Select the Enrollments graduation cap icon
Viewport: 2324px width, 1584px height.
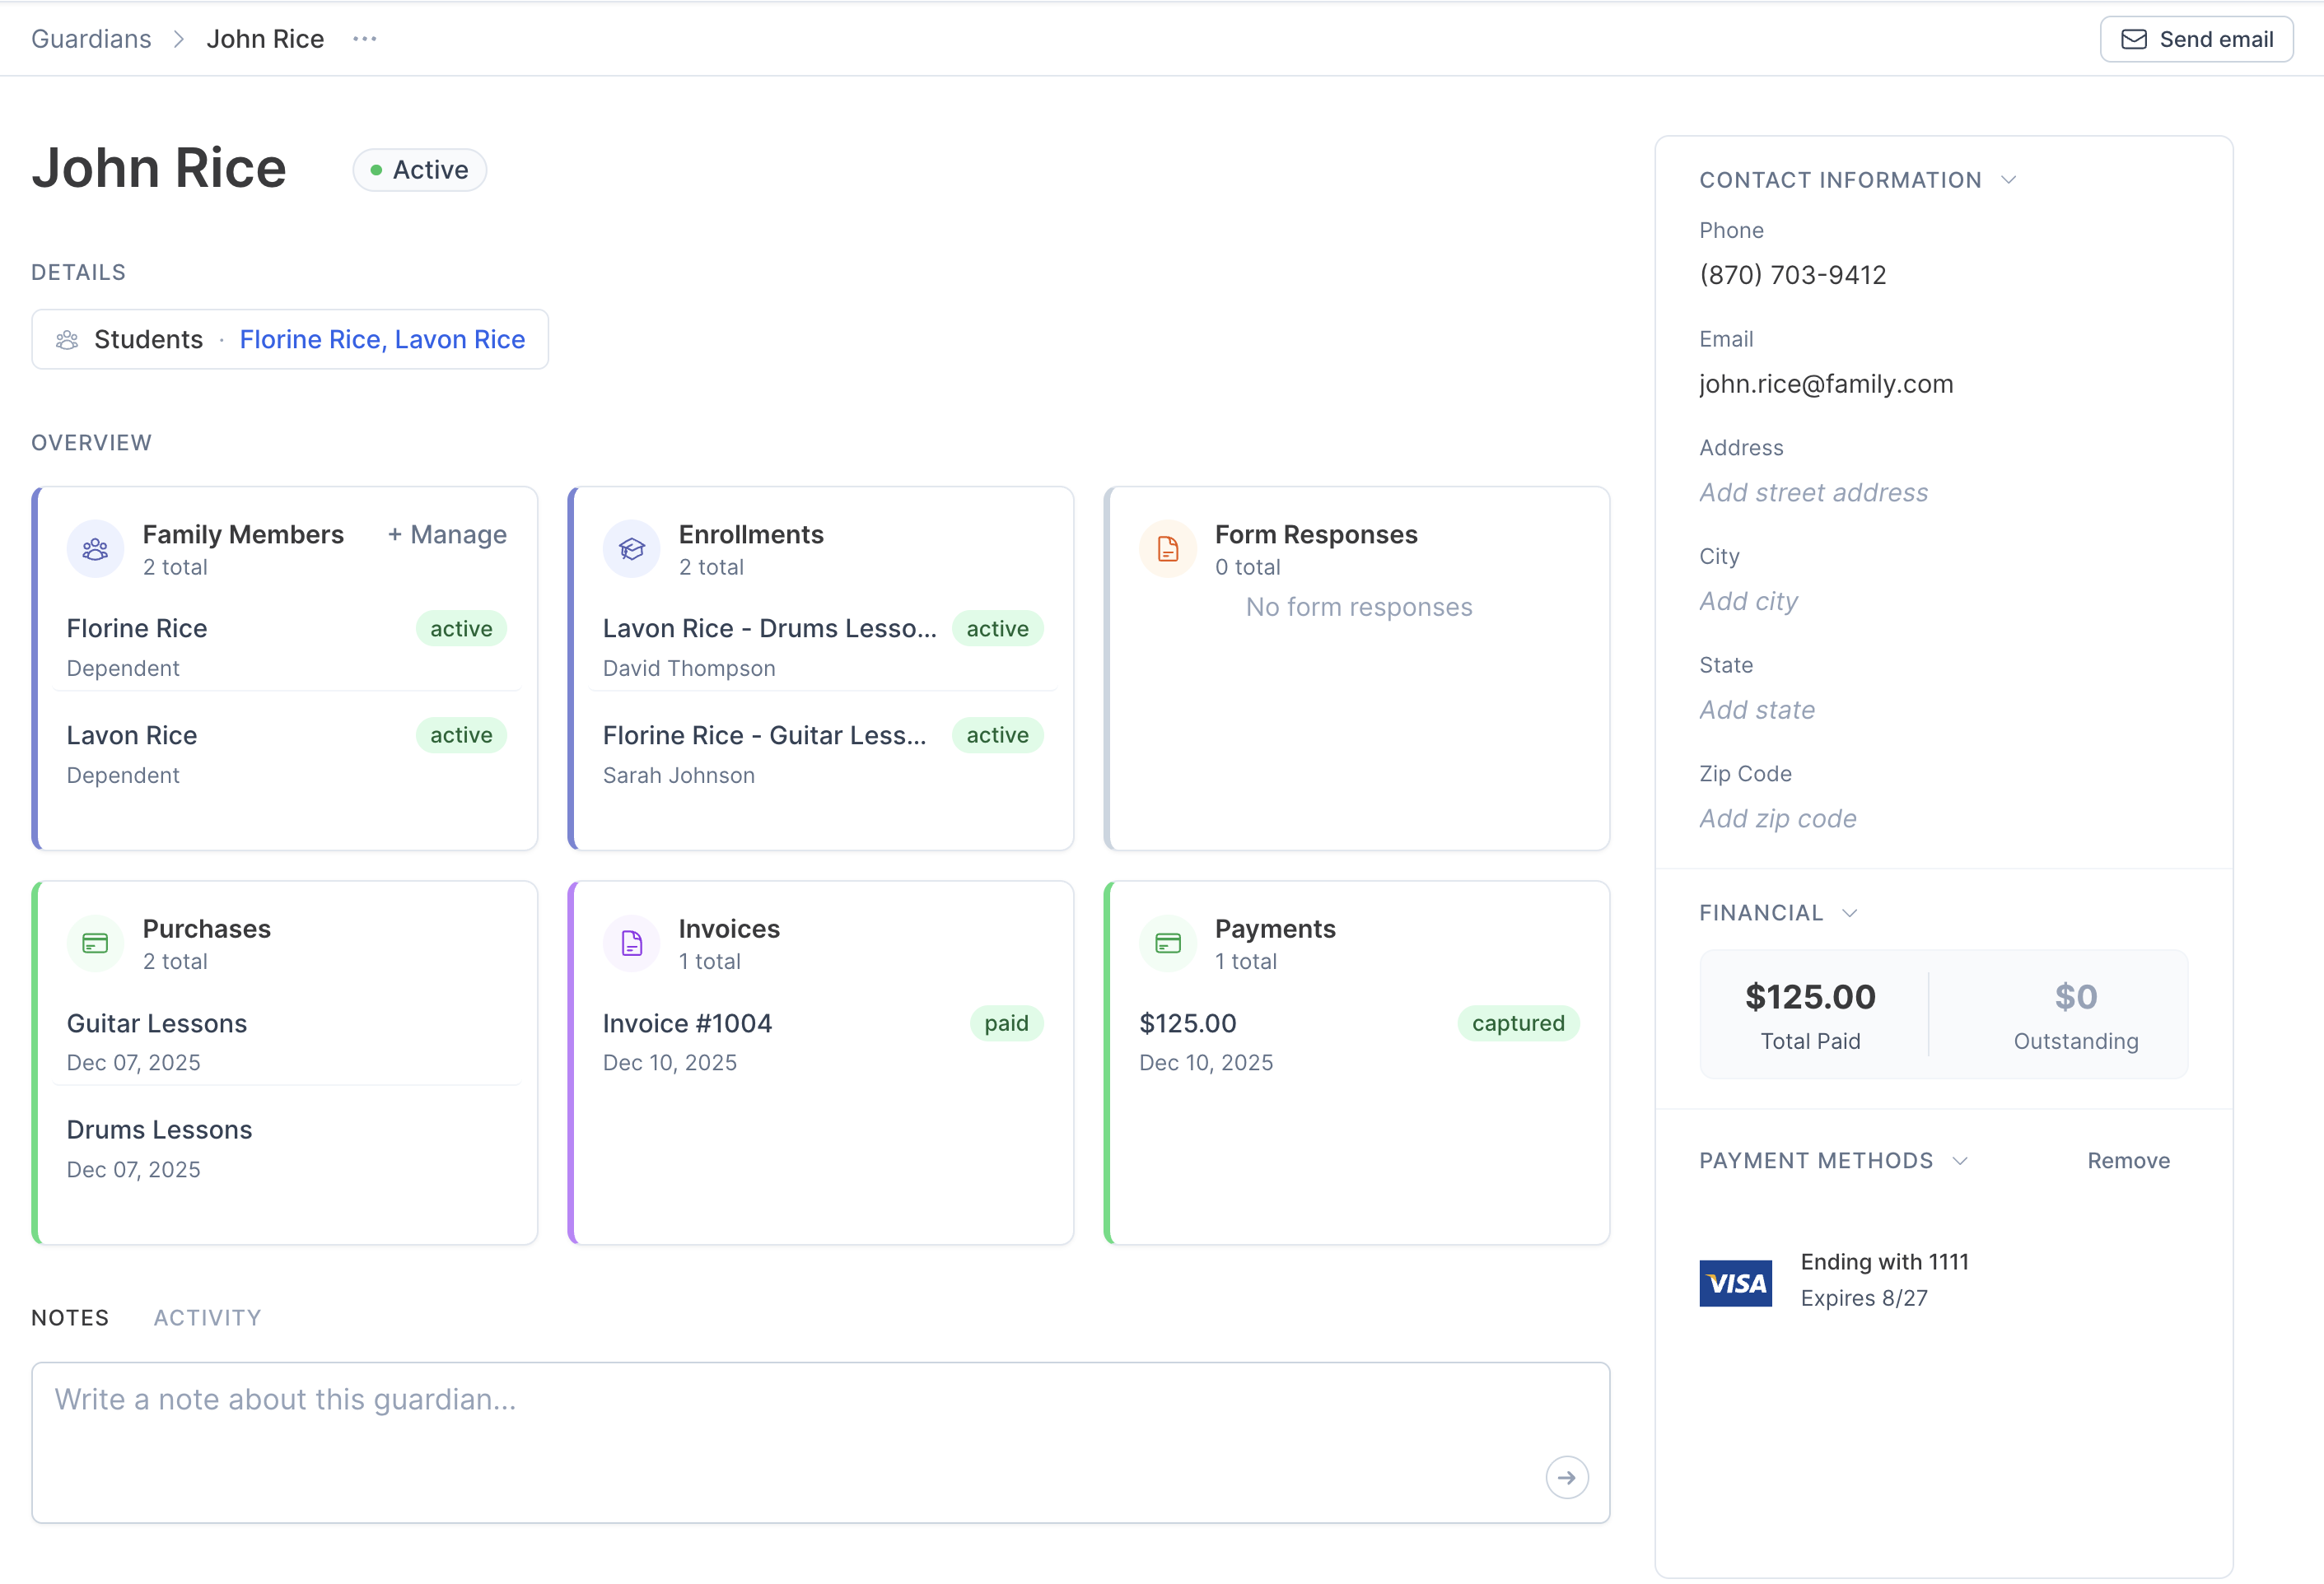(631, 548)
